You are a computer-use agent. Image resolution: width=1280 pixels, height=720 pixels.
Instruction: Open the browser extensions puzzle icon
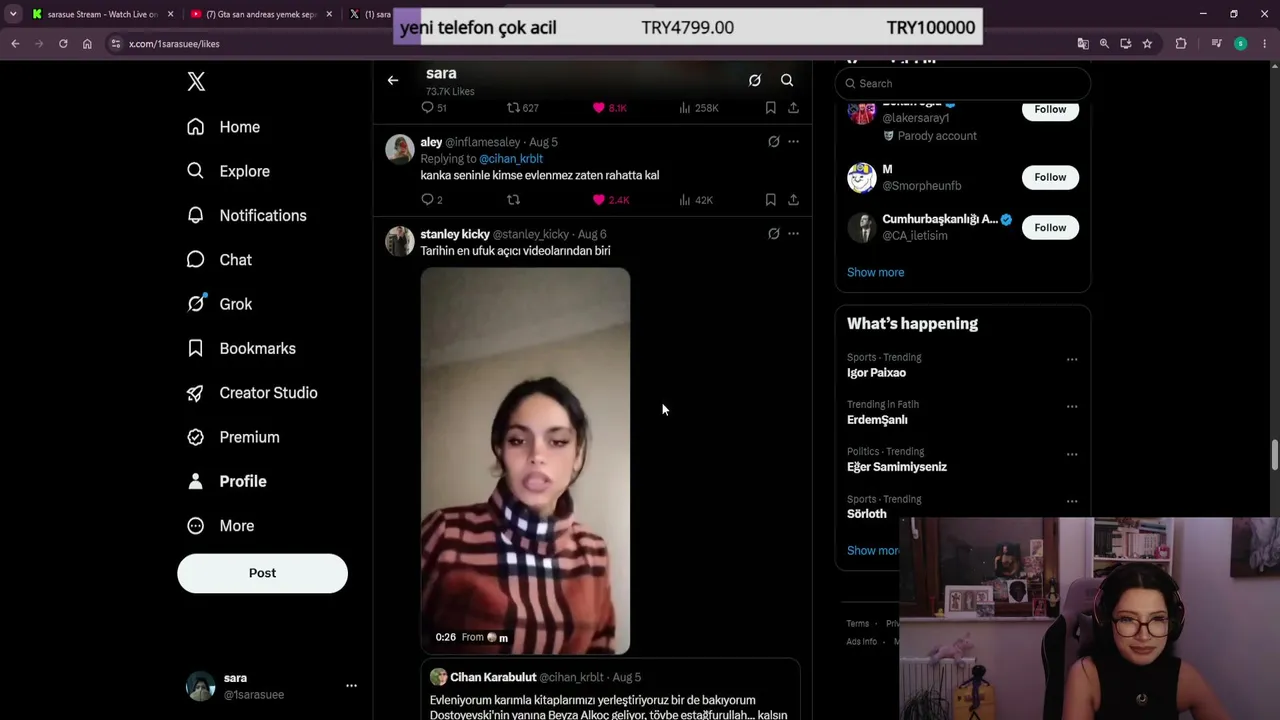[1181, 44]
